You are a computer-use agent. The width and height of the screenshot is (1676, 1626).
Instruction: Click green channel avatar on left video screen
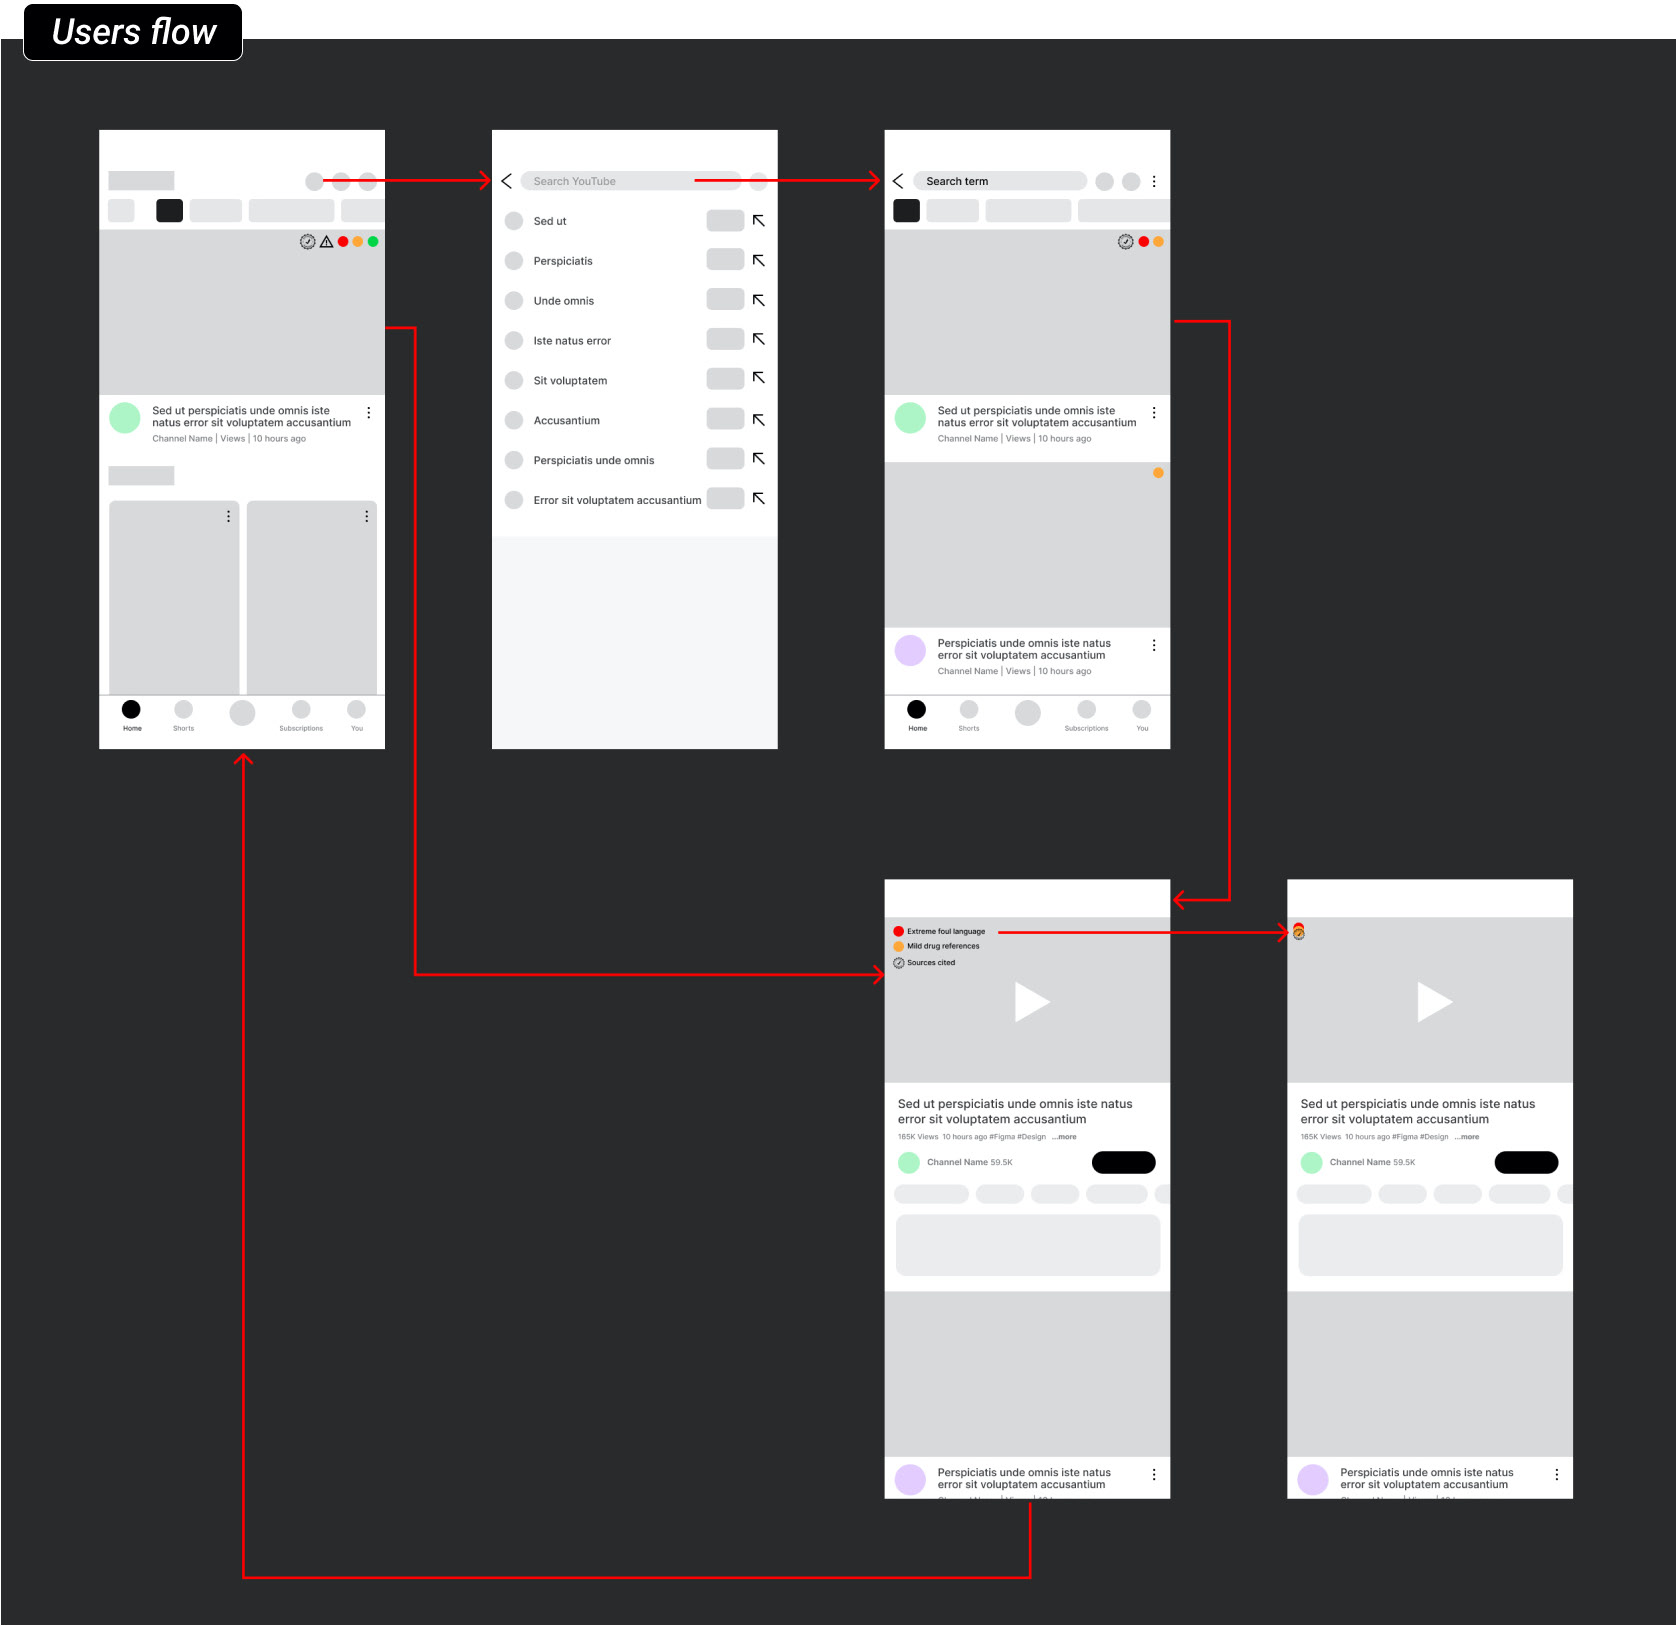909,1162
